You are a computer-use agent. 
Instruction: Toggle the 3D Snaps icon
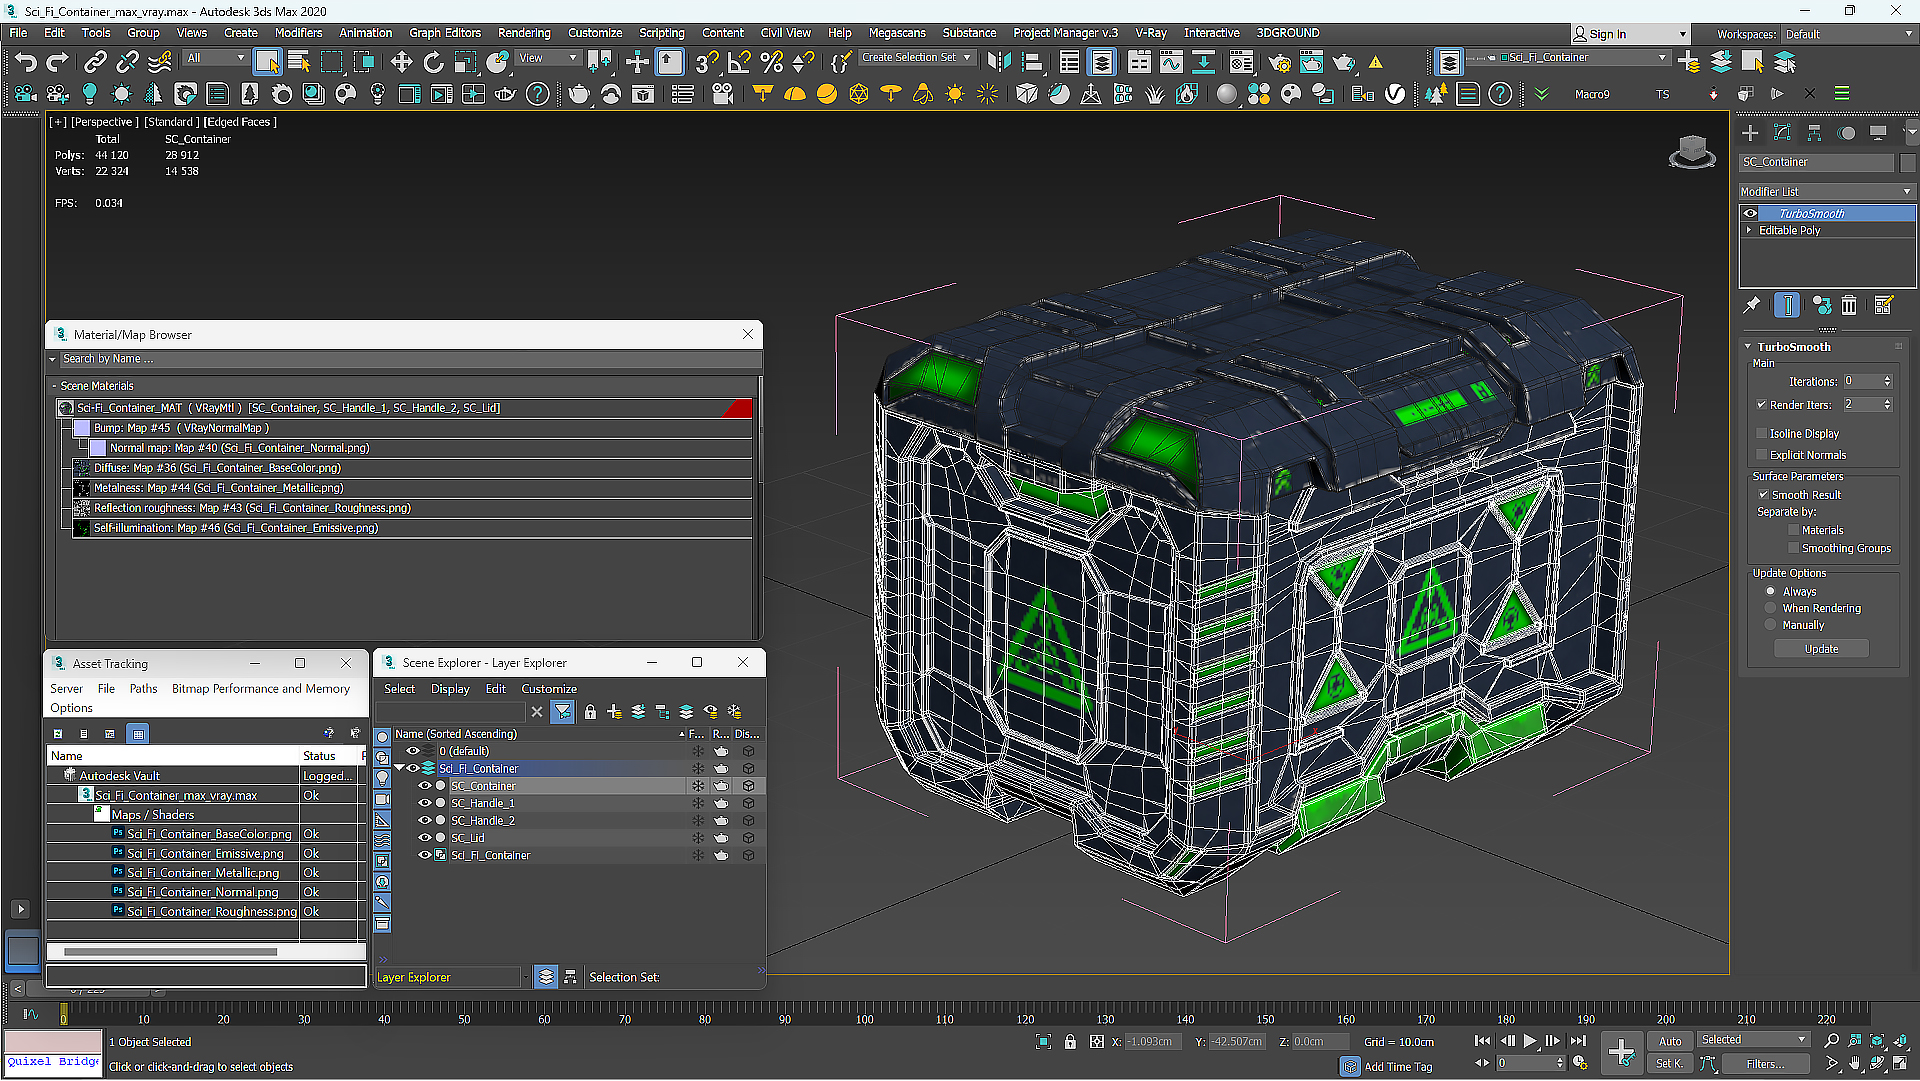pyautogui.click(x=706, y=62)
